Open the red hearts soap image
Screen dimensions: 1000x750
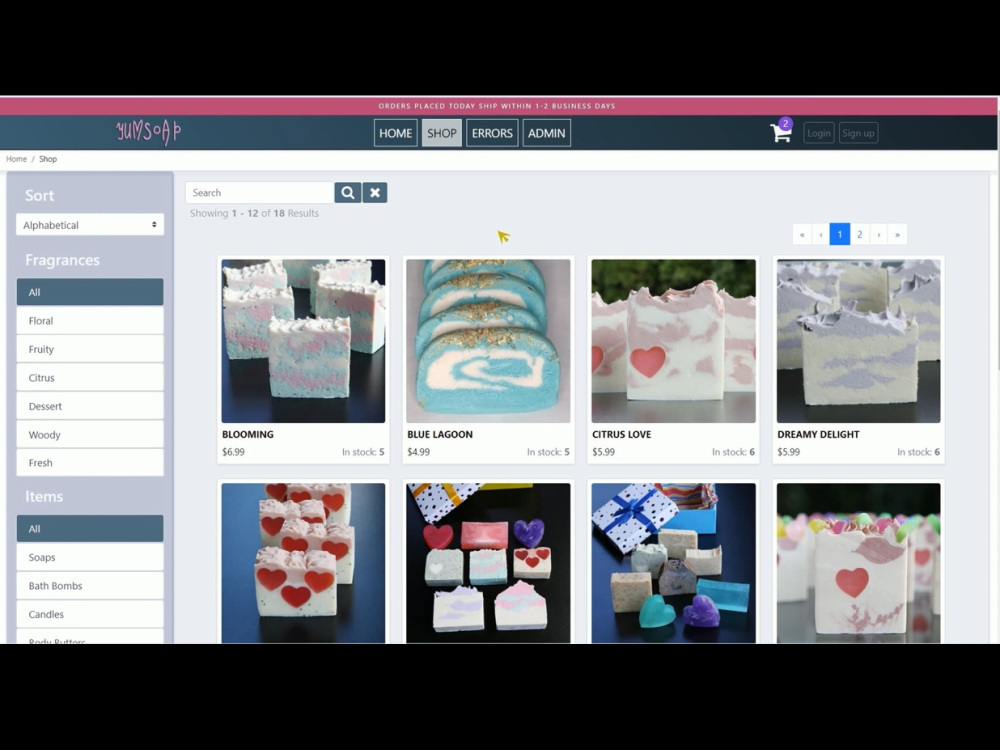(x=304, y=562)
